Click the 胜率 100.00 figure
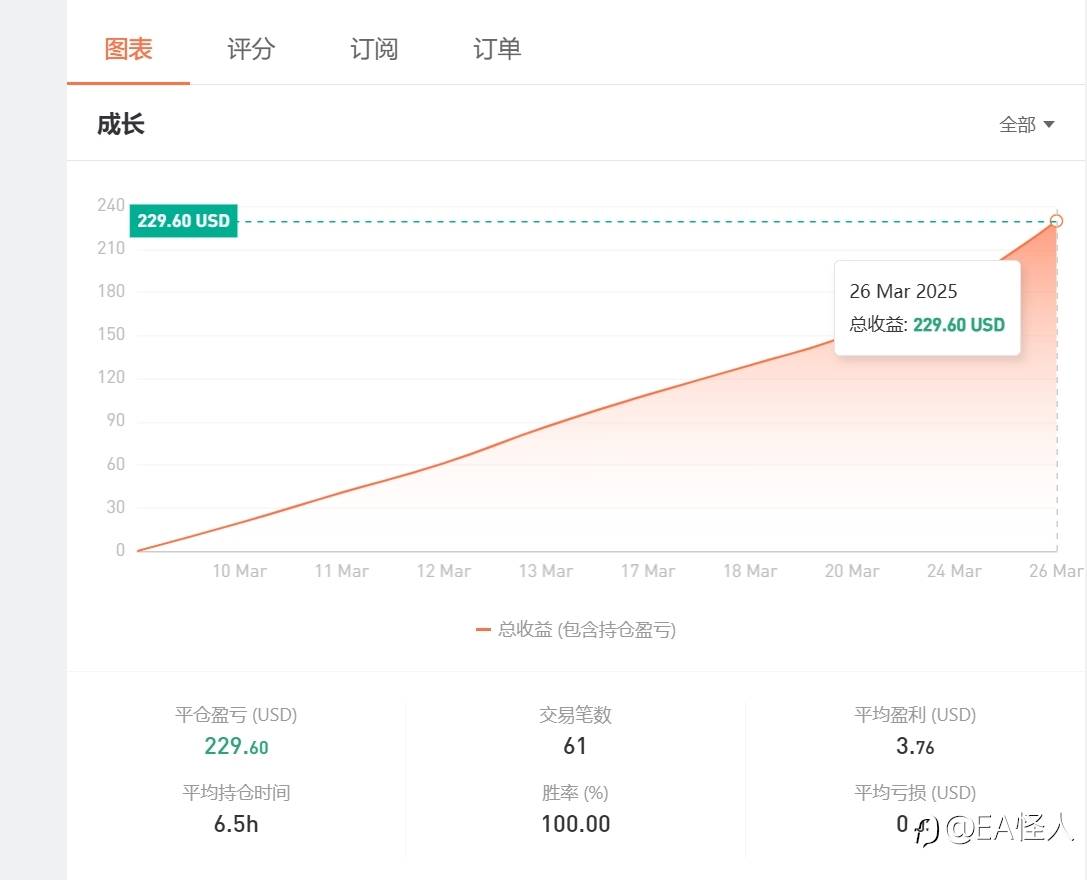The image size is (1087, 880). [575, 824]
